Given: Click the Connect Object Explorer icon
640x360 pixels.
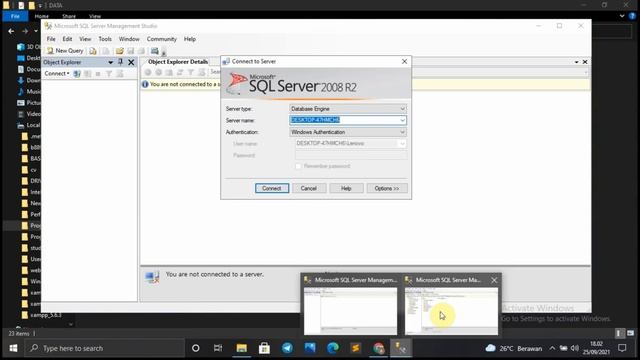Looking at the screenshot, I should tap(77, 74).
